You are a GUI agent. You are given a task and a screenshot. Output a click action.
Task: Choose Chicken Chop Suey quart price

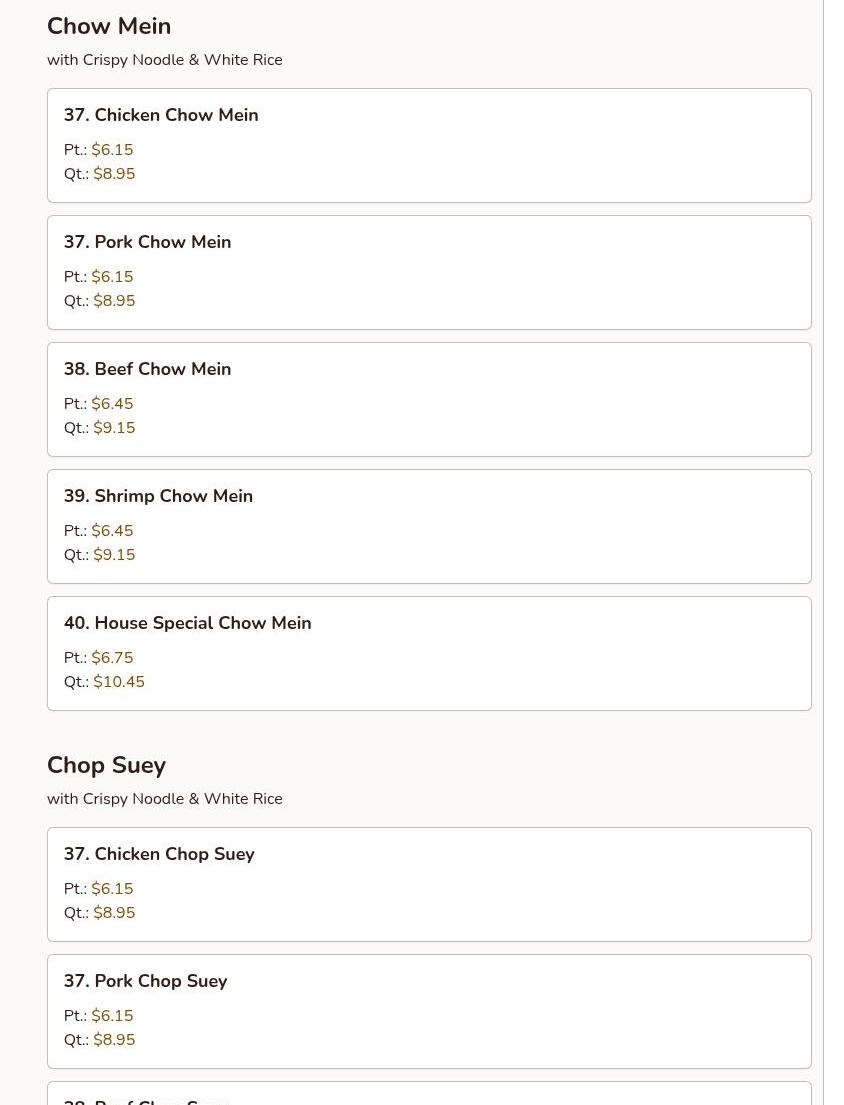pyautogui.click(x=114, y=913)
